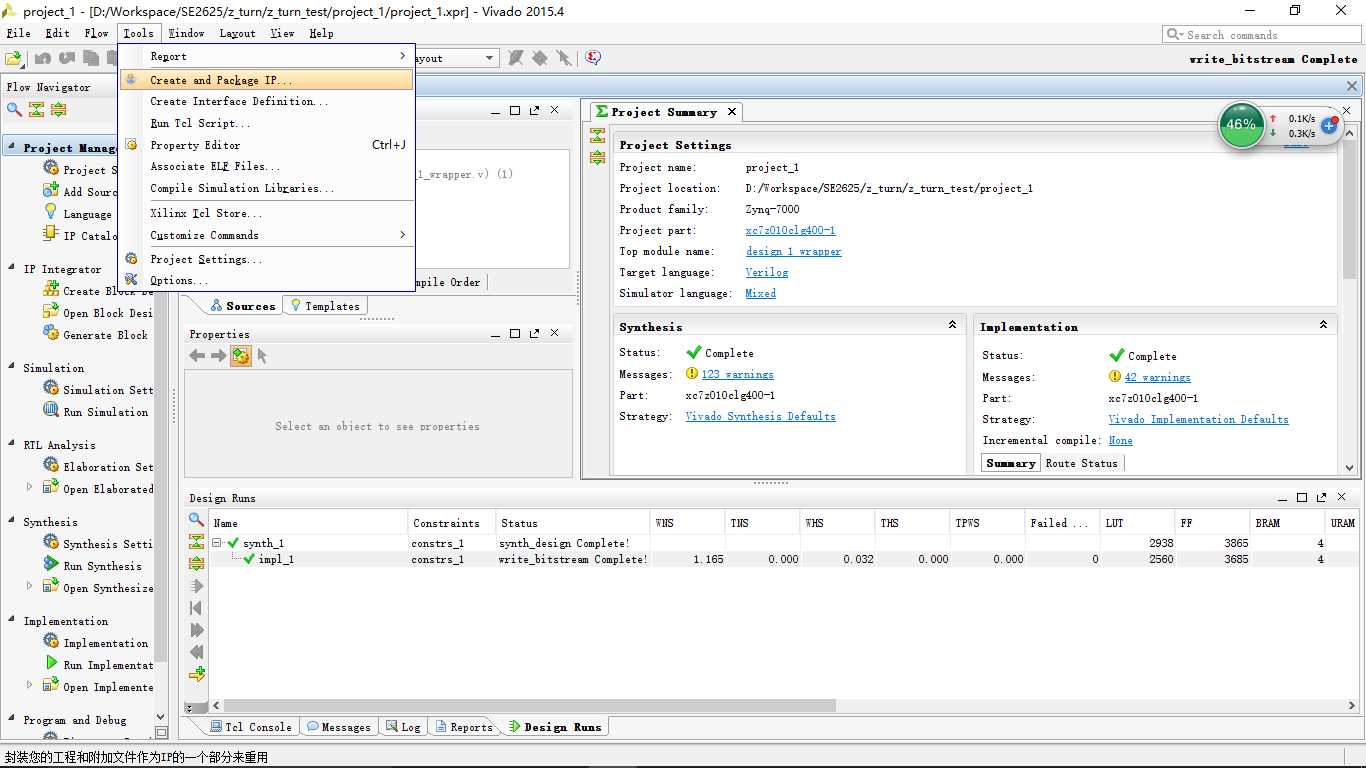Click the search magnifier in Flow Navigator
Screen dimensions: 1366x768
pos(14,109)
